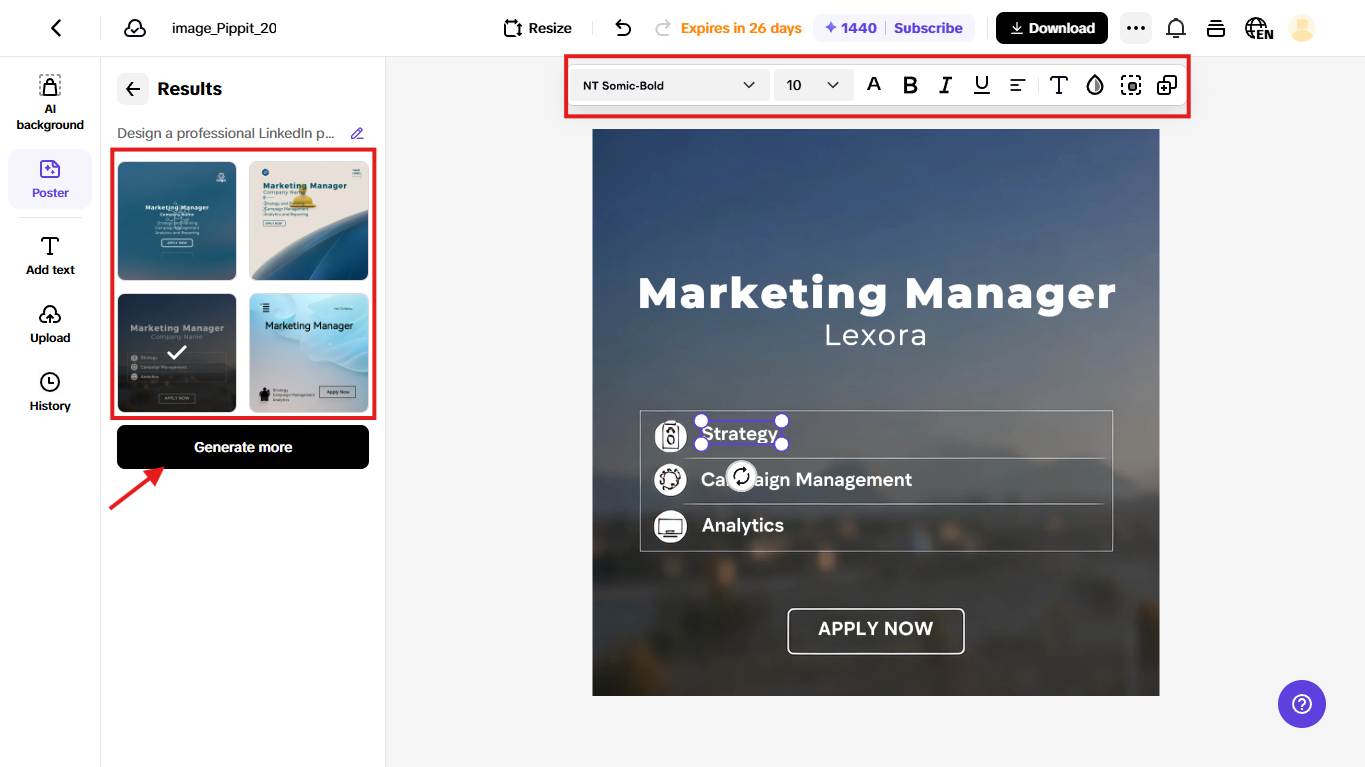
Task: Open the notifications bell
Action: pyautogui.click(x=1176, y=28)
